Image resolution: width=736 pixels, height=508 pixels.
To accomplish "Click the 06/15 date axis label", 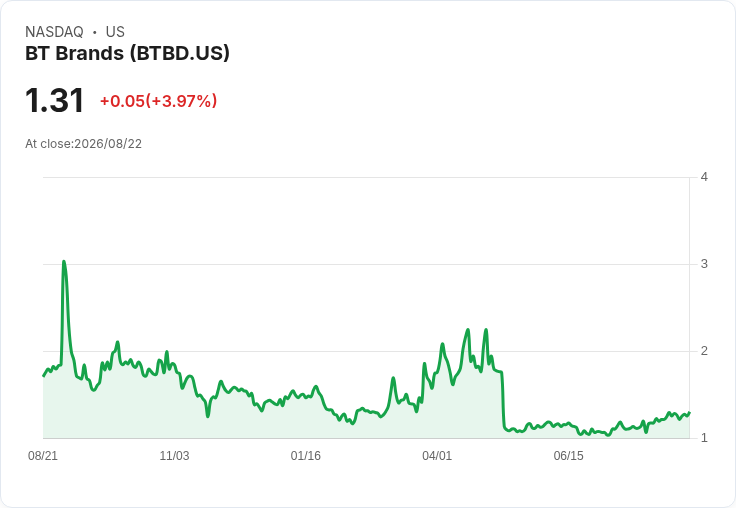I will click(x=568, y=456).
